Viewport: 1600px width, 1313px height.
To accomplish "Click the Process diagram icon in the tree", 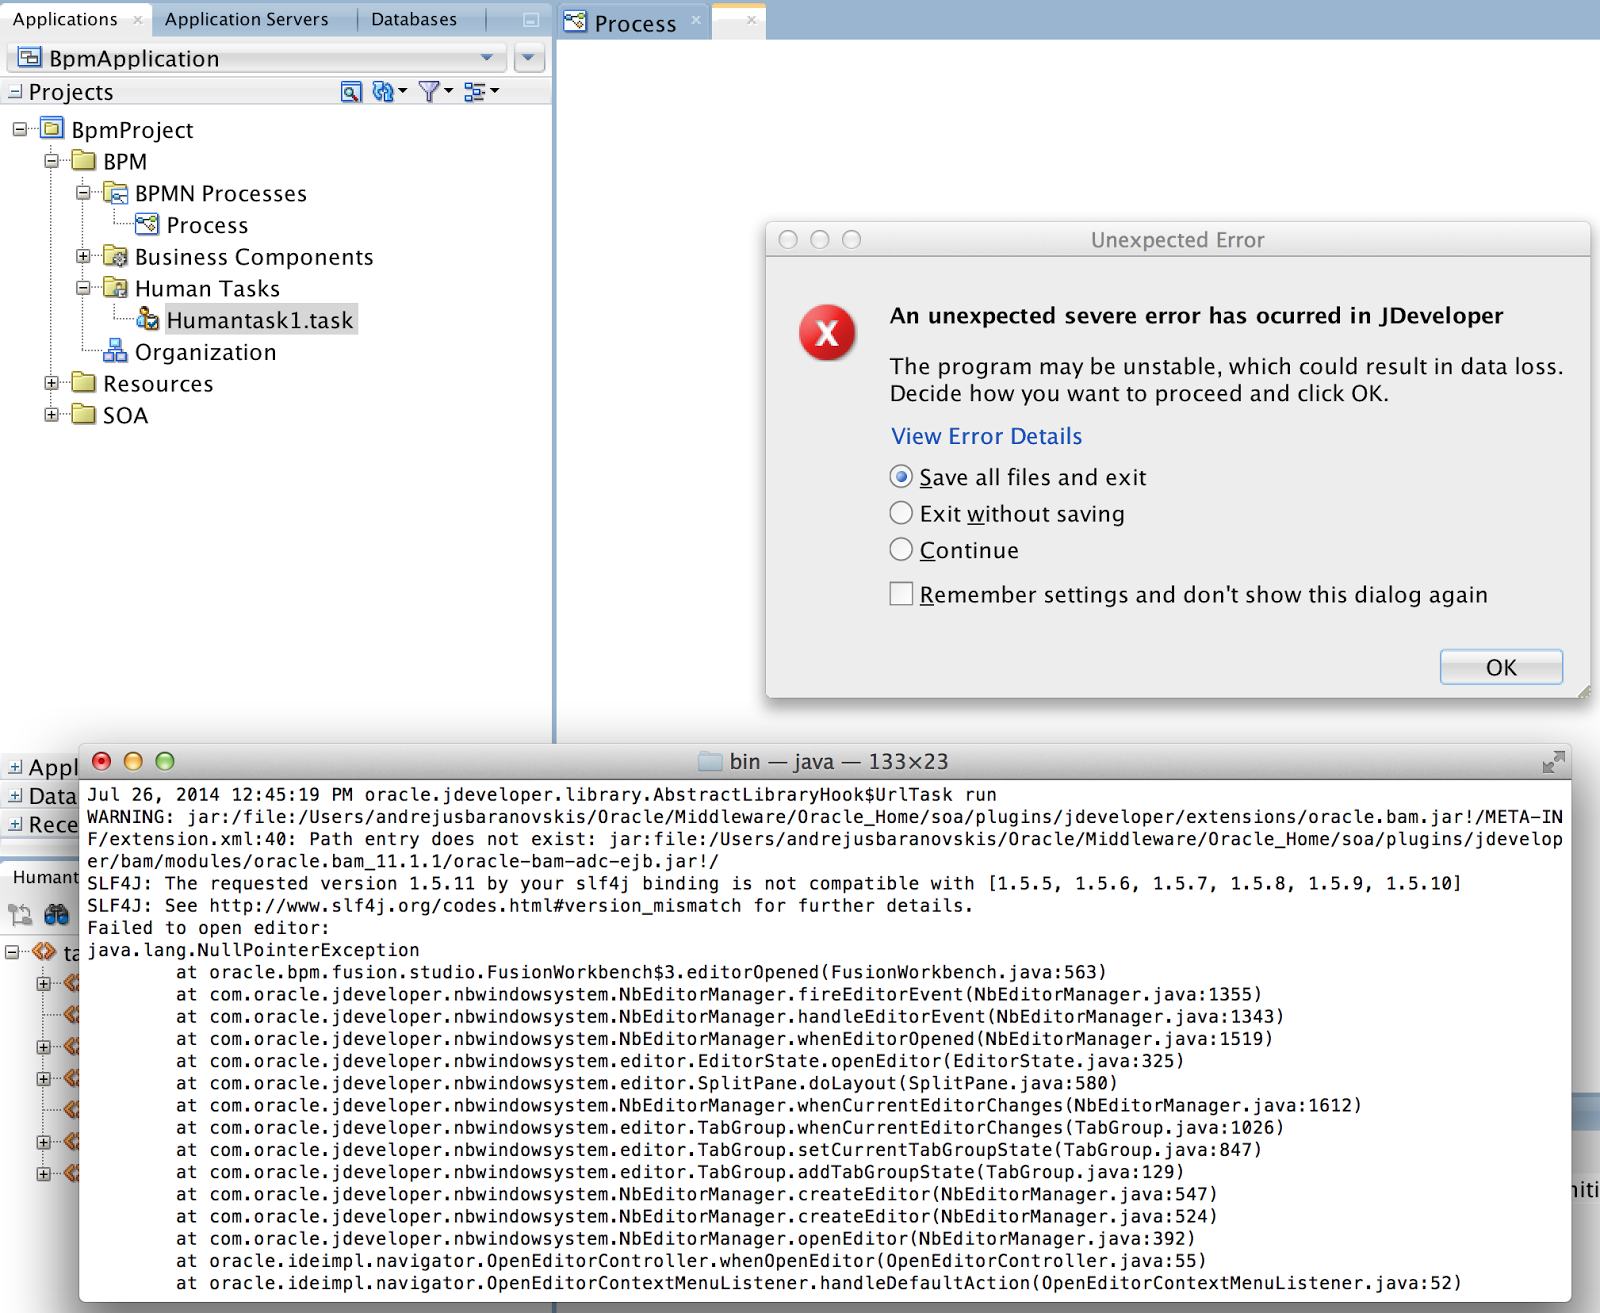I will click(x=147, y=224).
